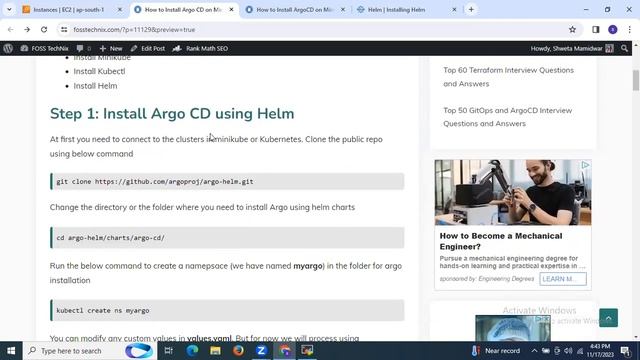
Task: View site information icon in address bar
Action: coord(64,29)
